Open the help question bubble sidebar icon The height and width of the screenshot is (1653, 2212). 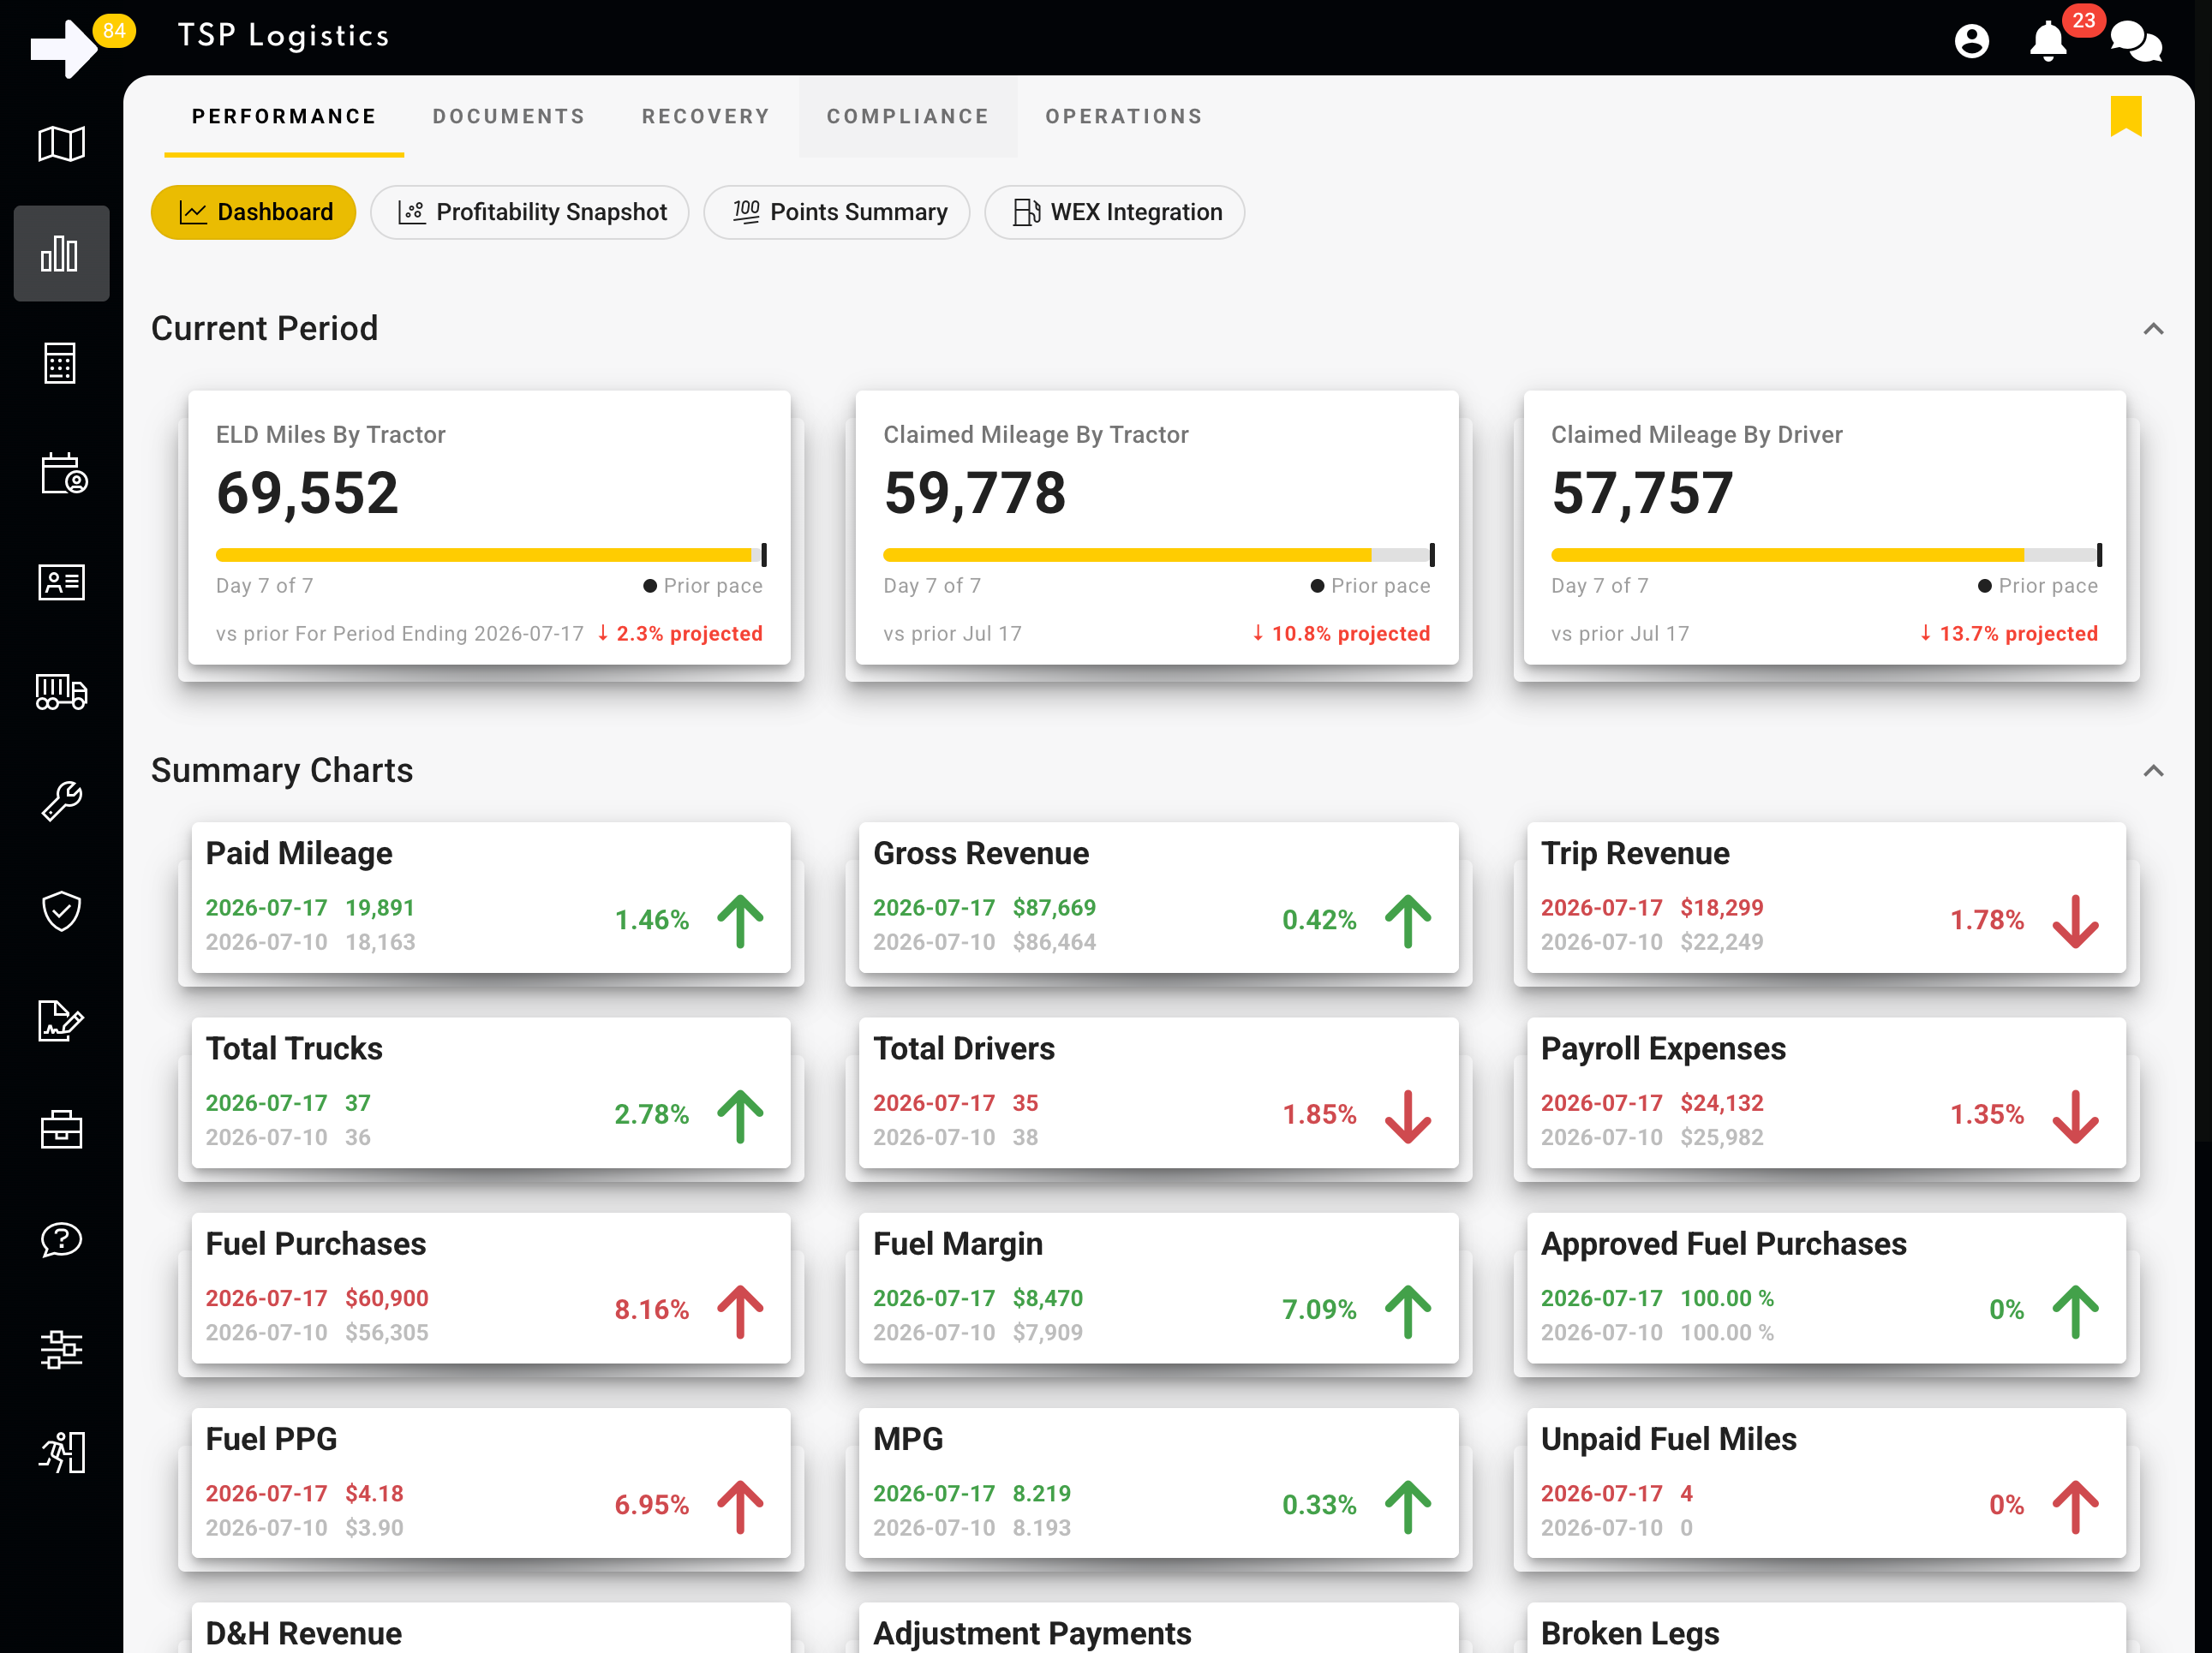click(61, 1239)
